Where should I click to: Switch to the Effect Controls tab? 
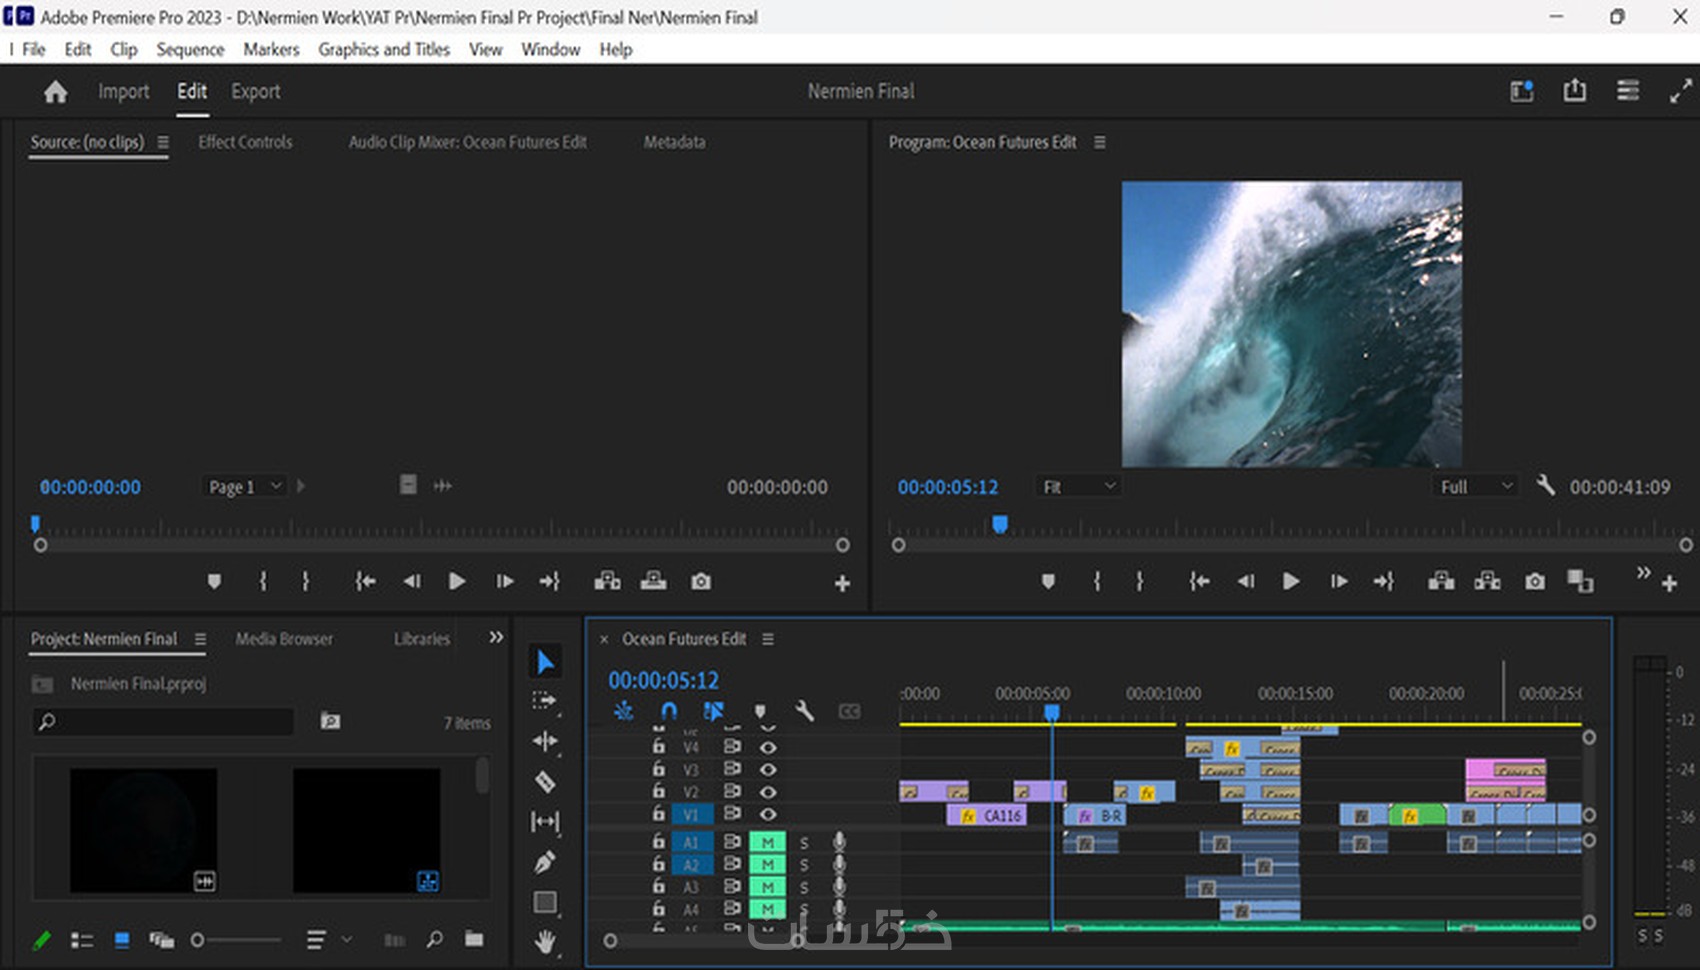click(245, 142)
